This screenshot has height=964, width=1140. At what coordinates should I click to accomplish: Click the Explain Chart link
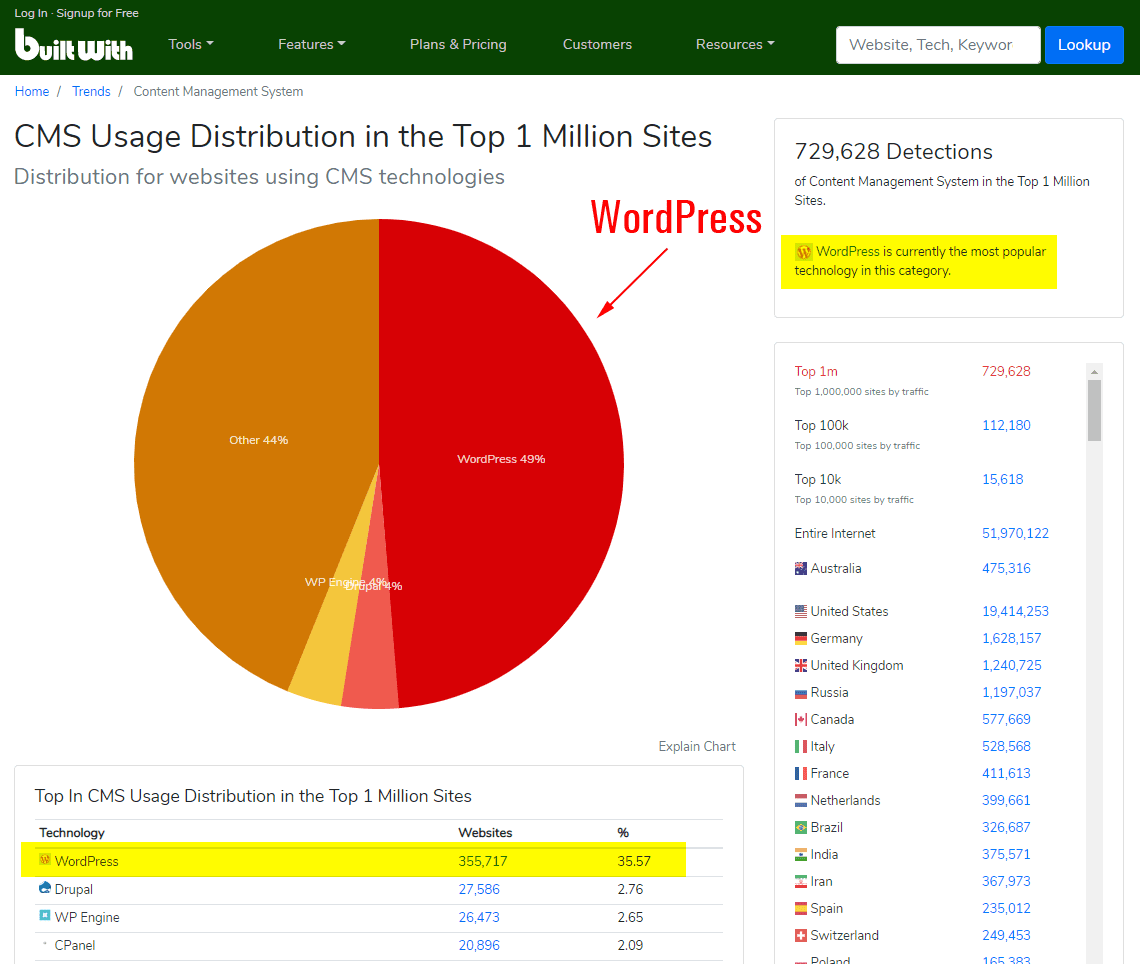point(697,747)
